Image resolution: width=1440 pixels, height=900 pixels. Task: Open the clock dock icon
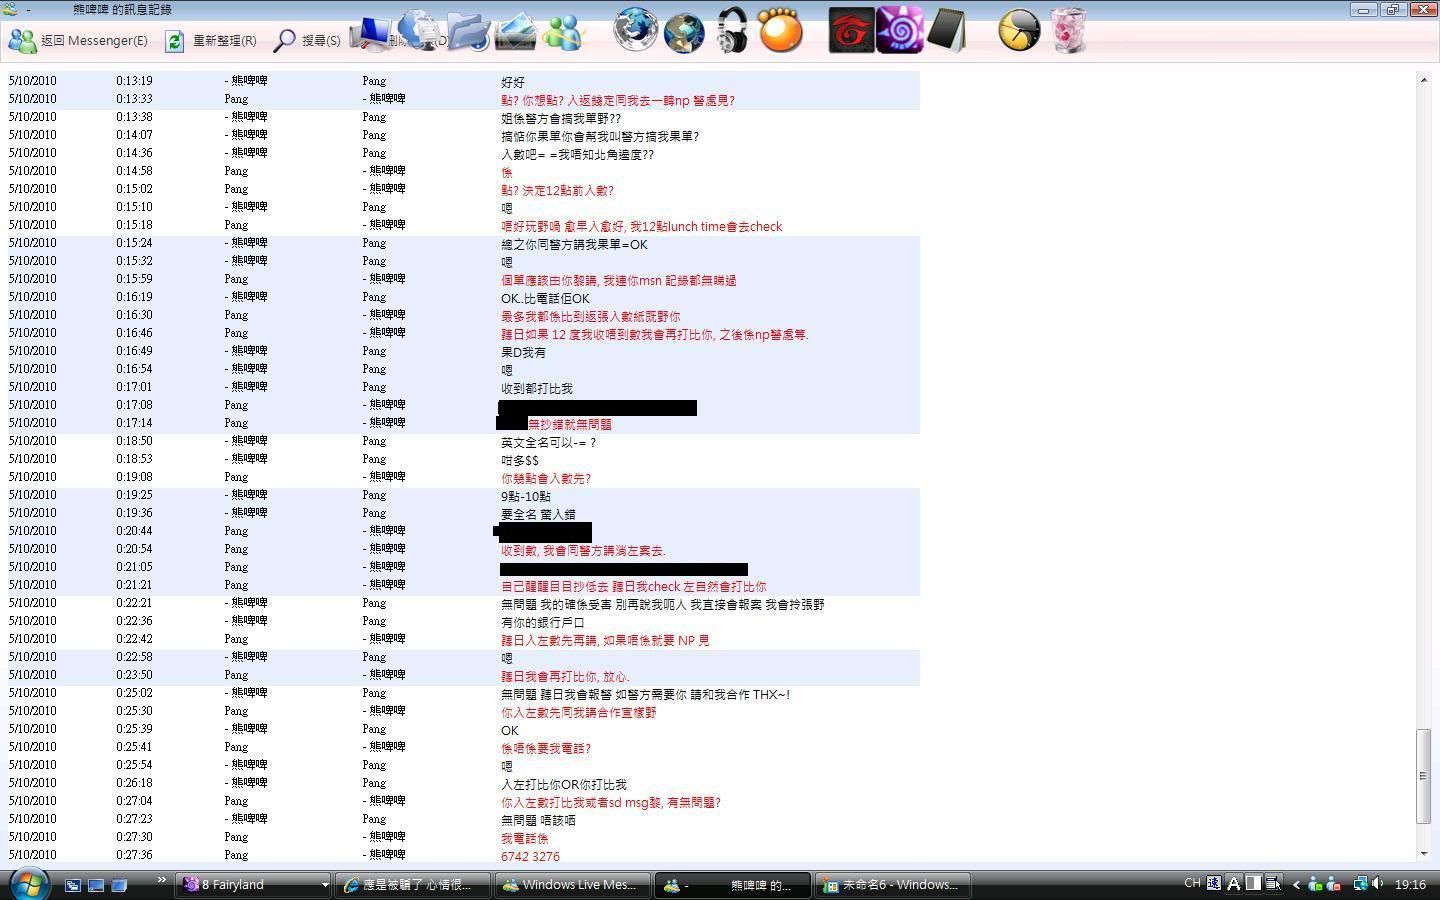[x=1019, y=31]
